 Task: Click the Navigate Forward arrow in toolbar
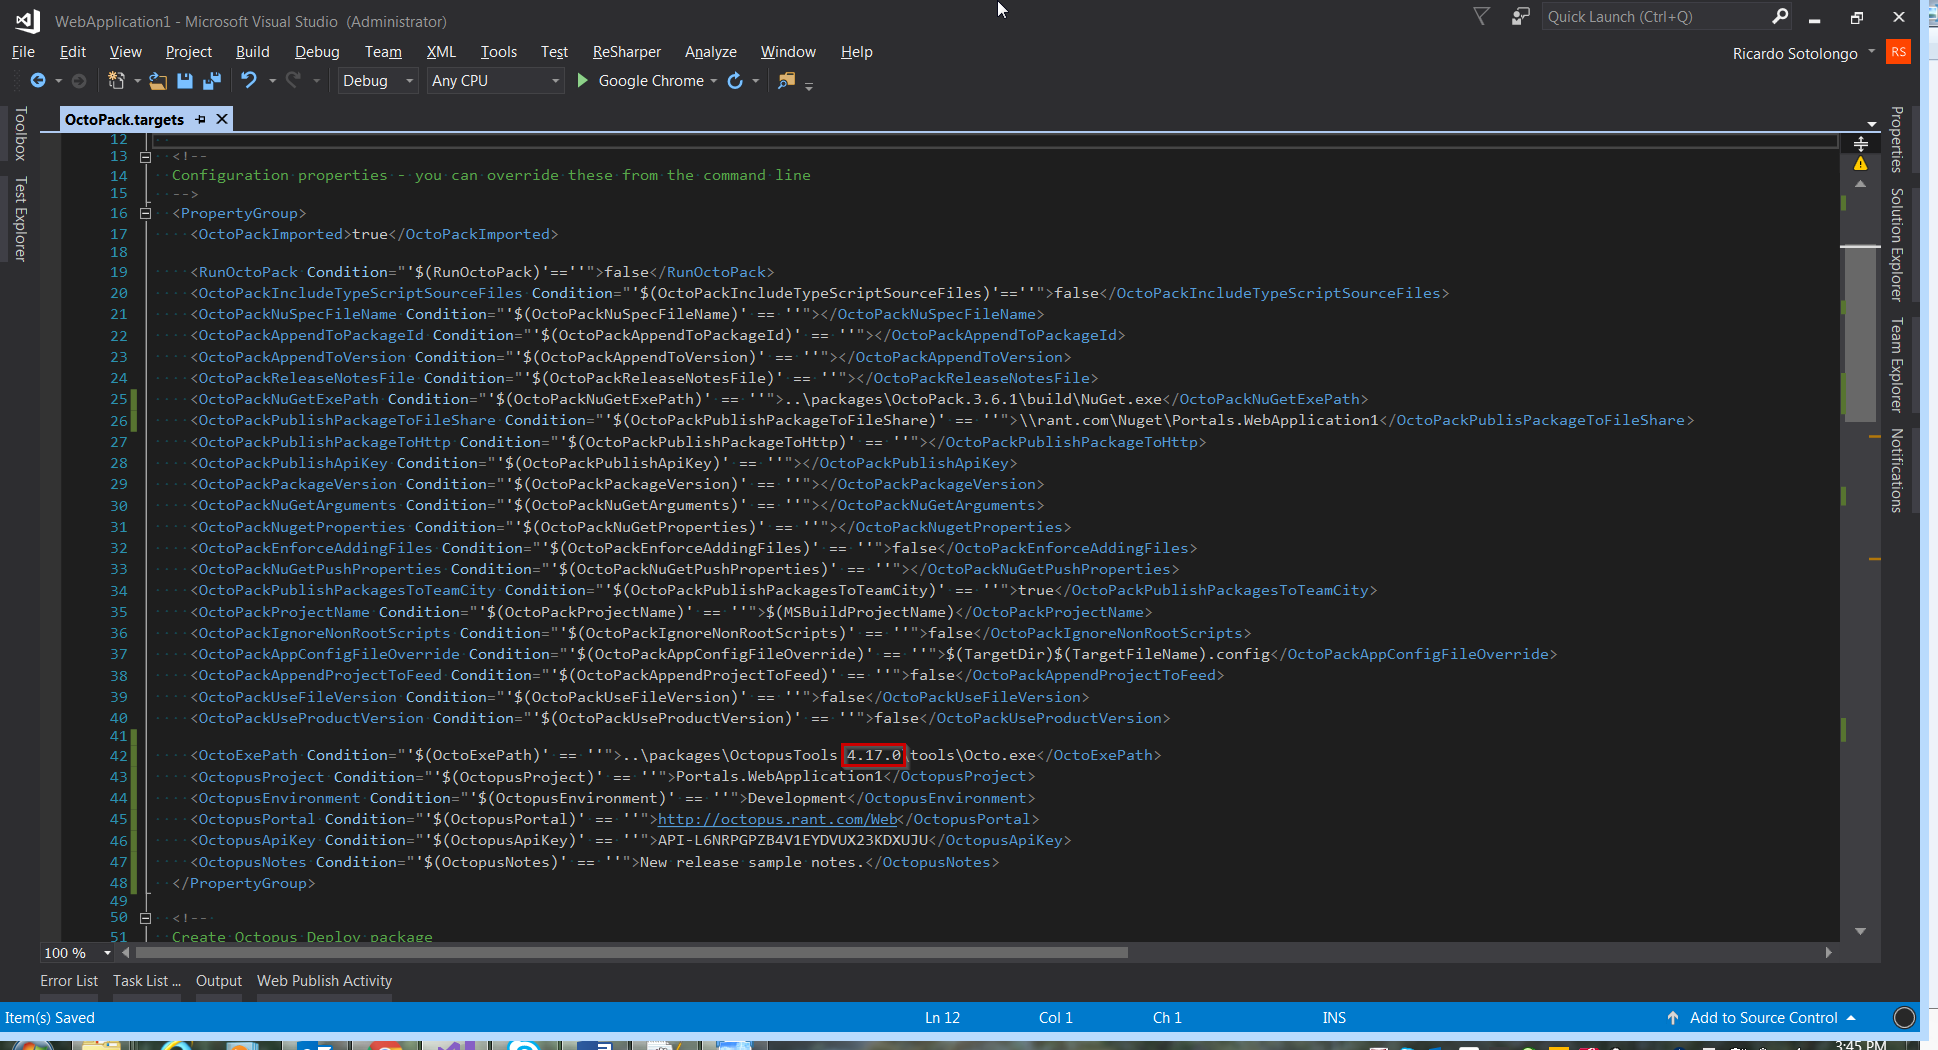[x=79, y=81]
